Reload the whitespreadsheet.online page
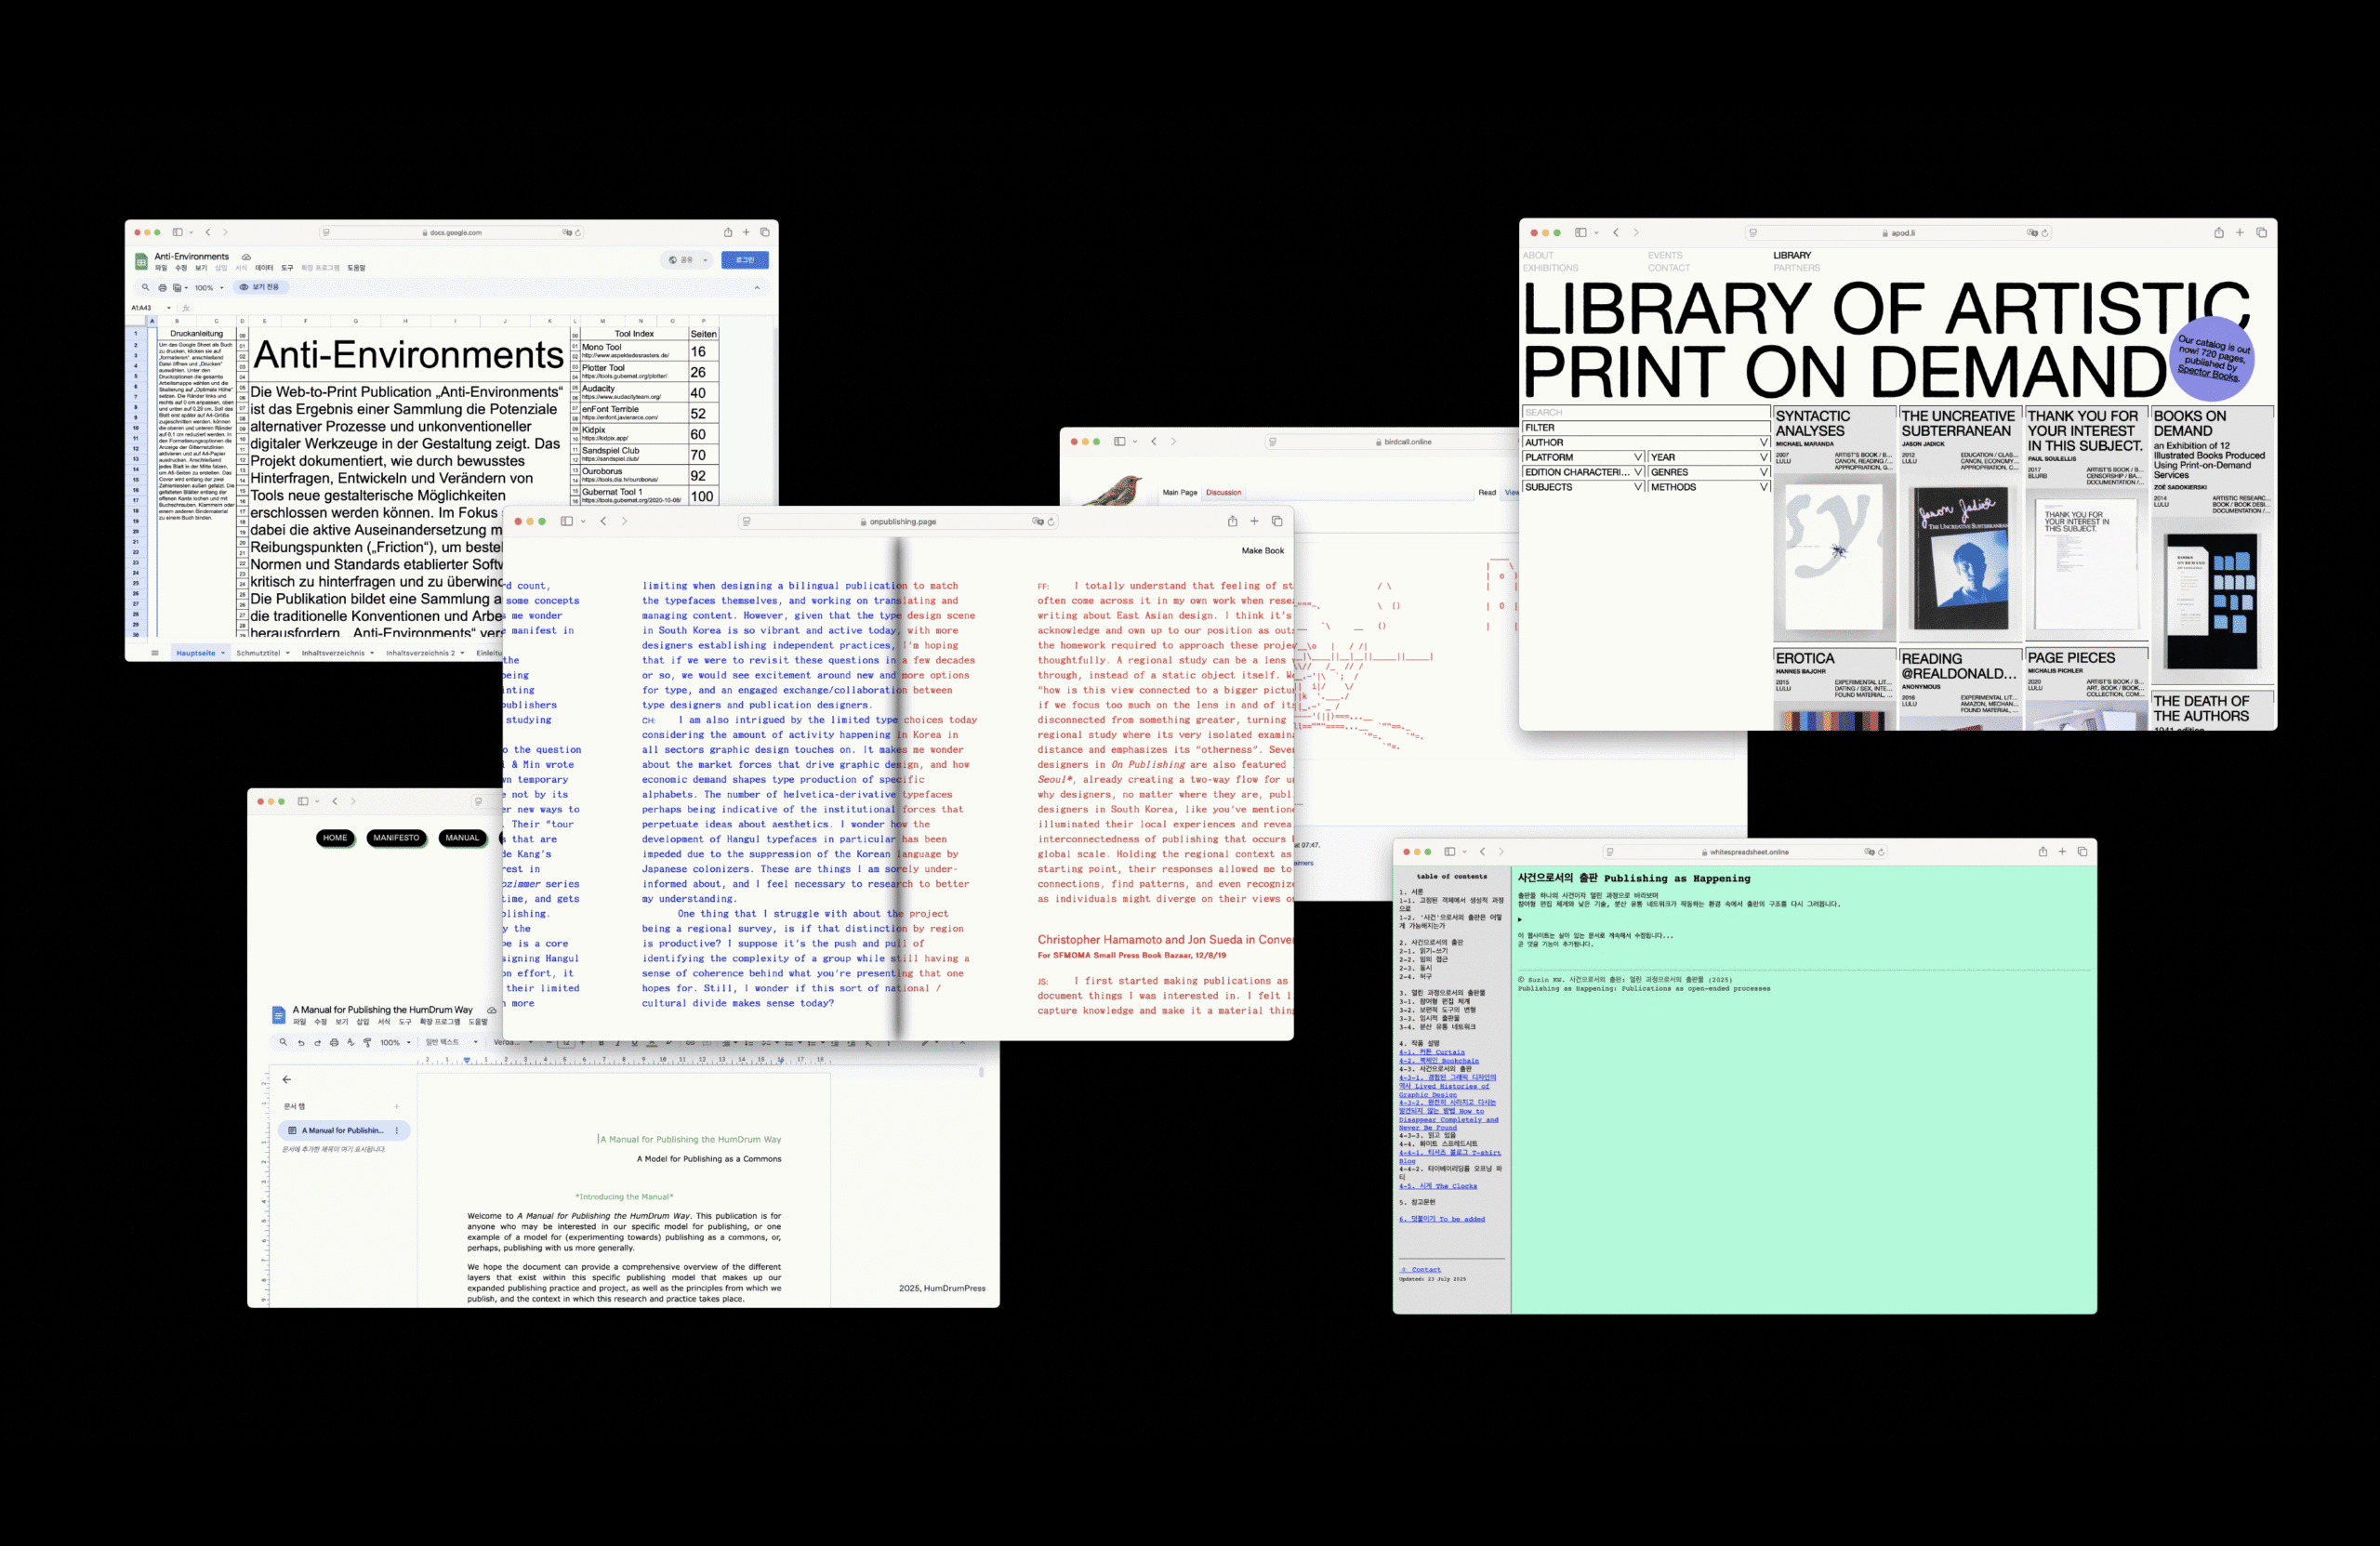This screenshot has width=2380, height=1546. pos(1881,853)
